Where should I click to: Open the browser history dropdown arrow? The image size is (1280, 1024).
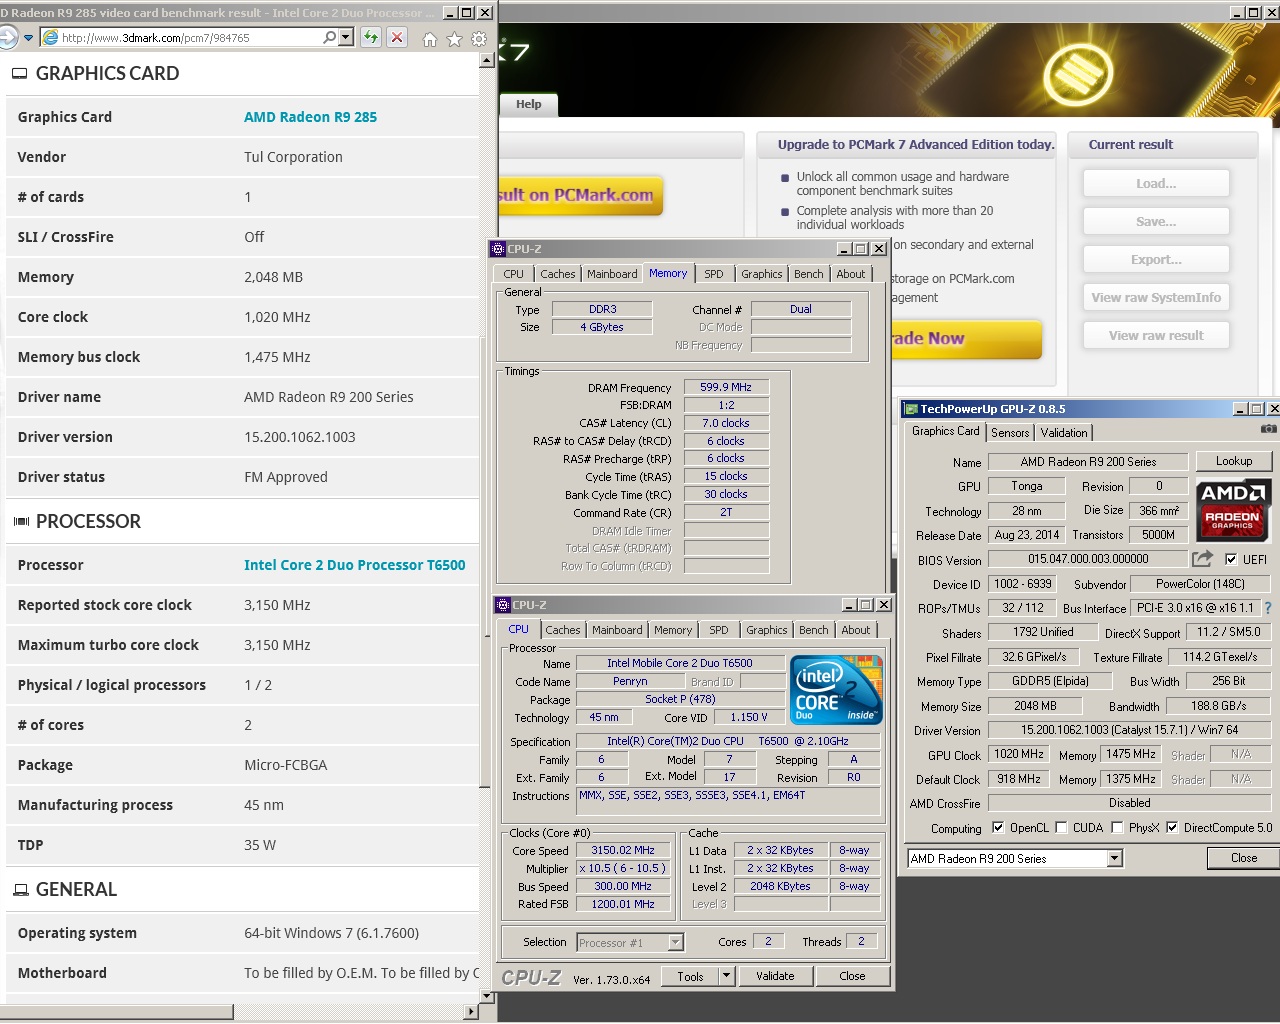tap(29, 38)
